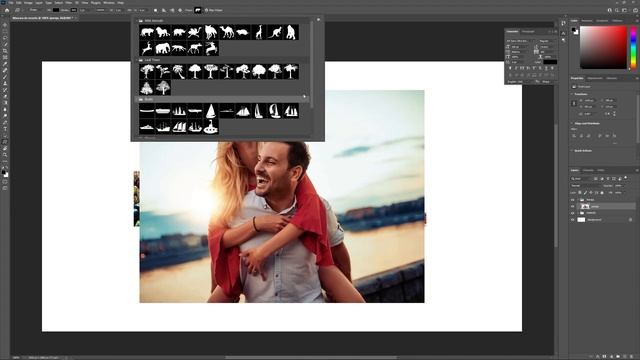Viewport: 640px width, 360px height.
Task: Toggle lock all for layer
Action: coord(602,193)
